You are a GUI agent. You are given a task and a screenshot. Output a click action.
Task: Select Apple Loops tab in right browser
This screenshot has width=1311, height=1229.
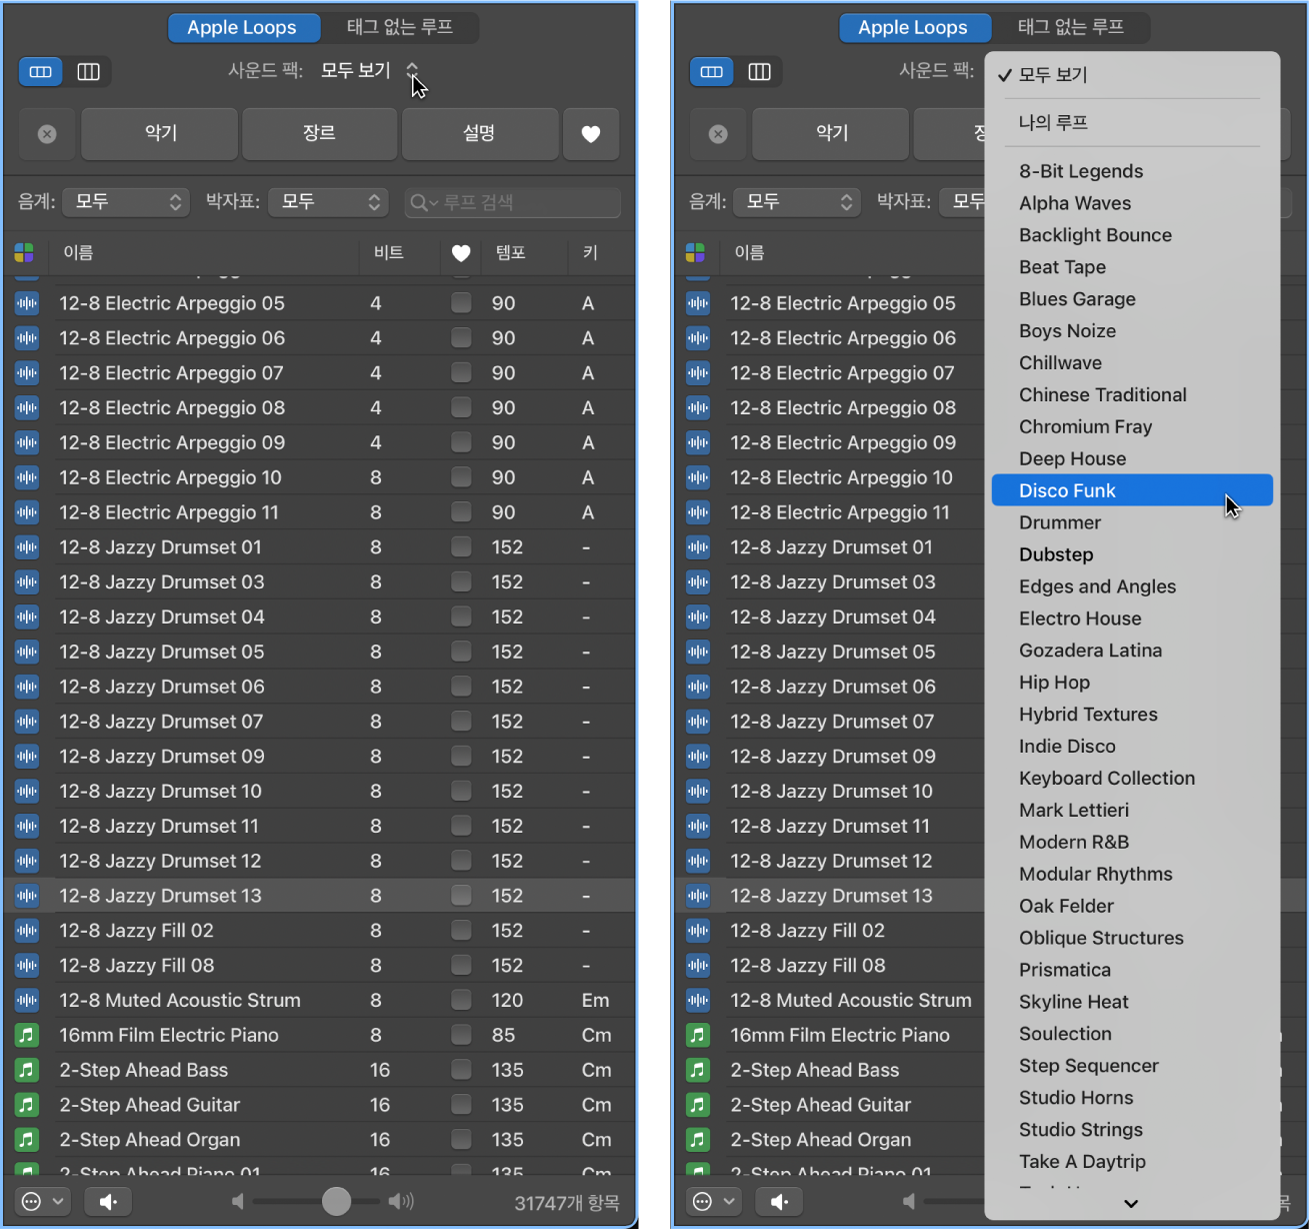pos(913,27)
